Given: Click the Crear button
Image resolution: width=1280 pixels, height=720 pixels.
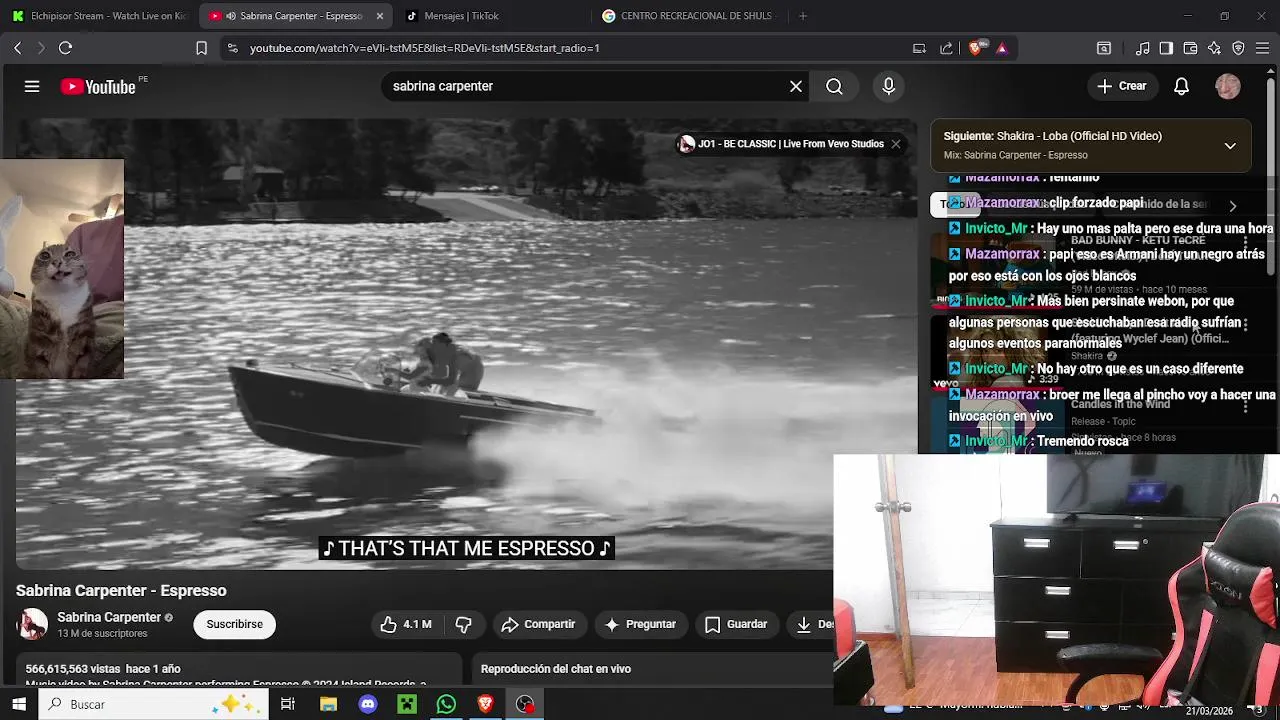Looking at the screenshot, I should [1122, 87].
